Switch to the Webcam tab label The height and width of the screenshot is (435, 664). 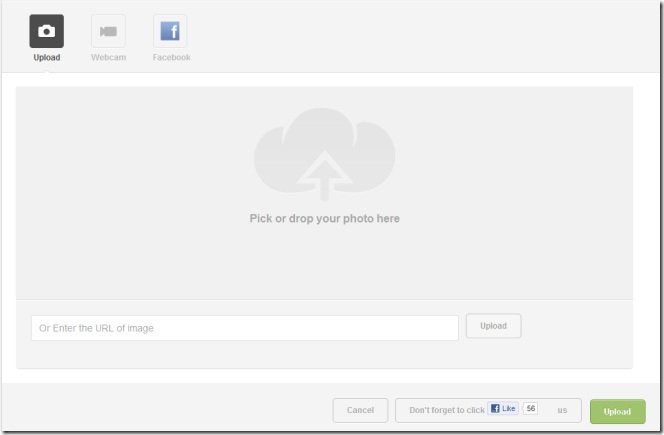[x=108, y=57]
